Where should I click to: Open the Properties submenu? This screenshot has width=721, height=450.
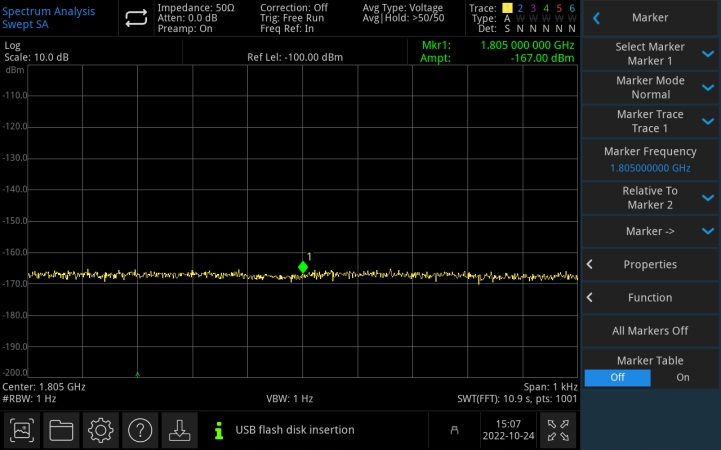pyautogui.click(x=650, y=264)
